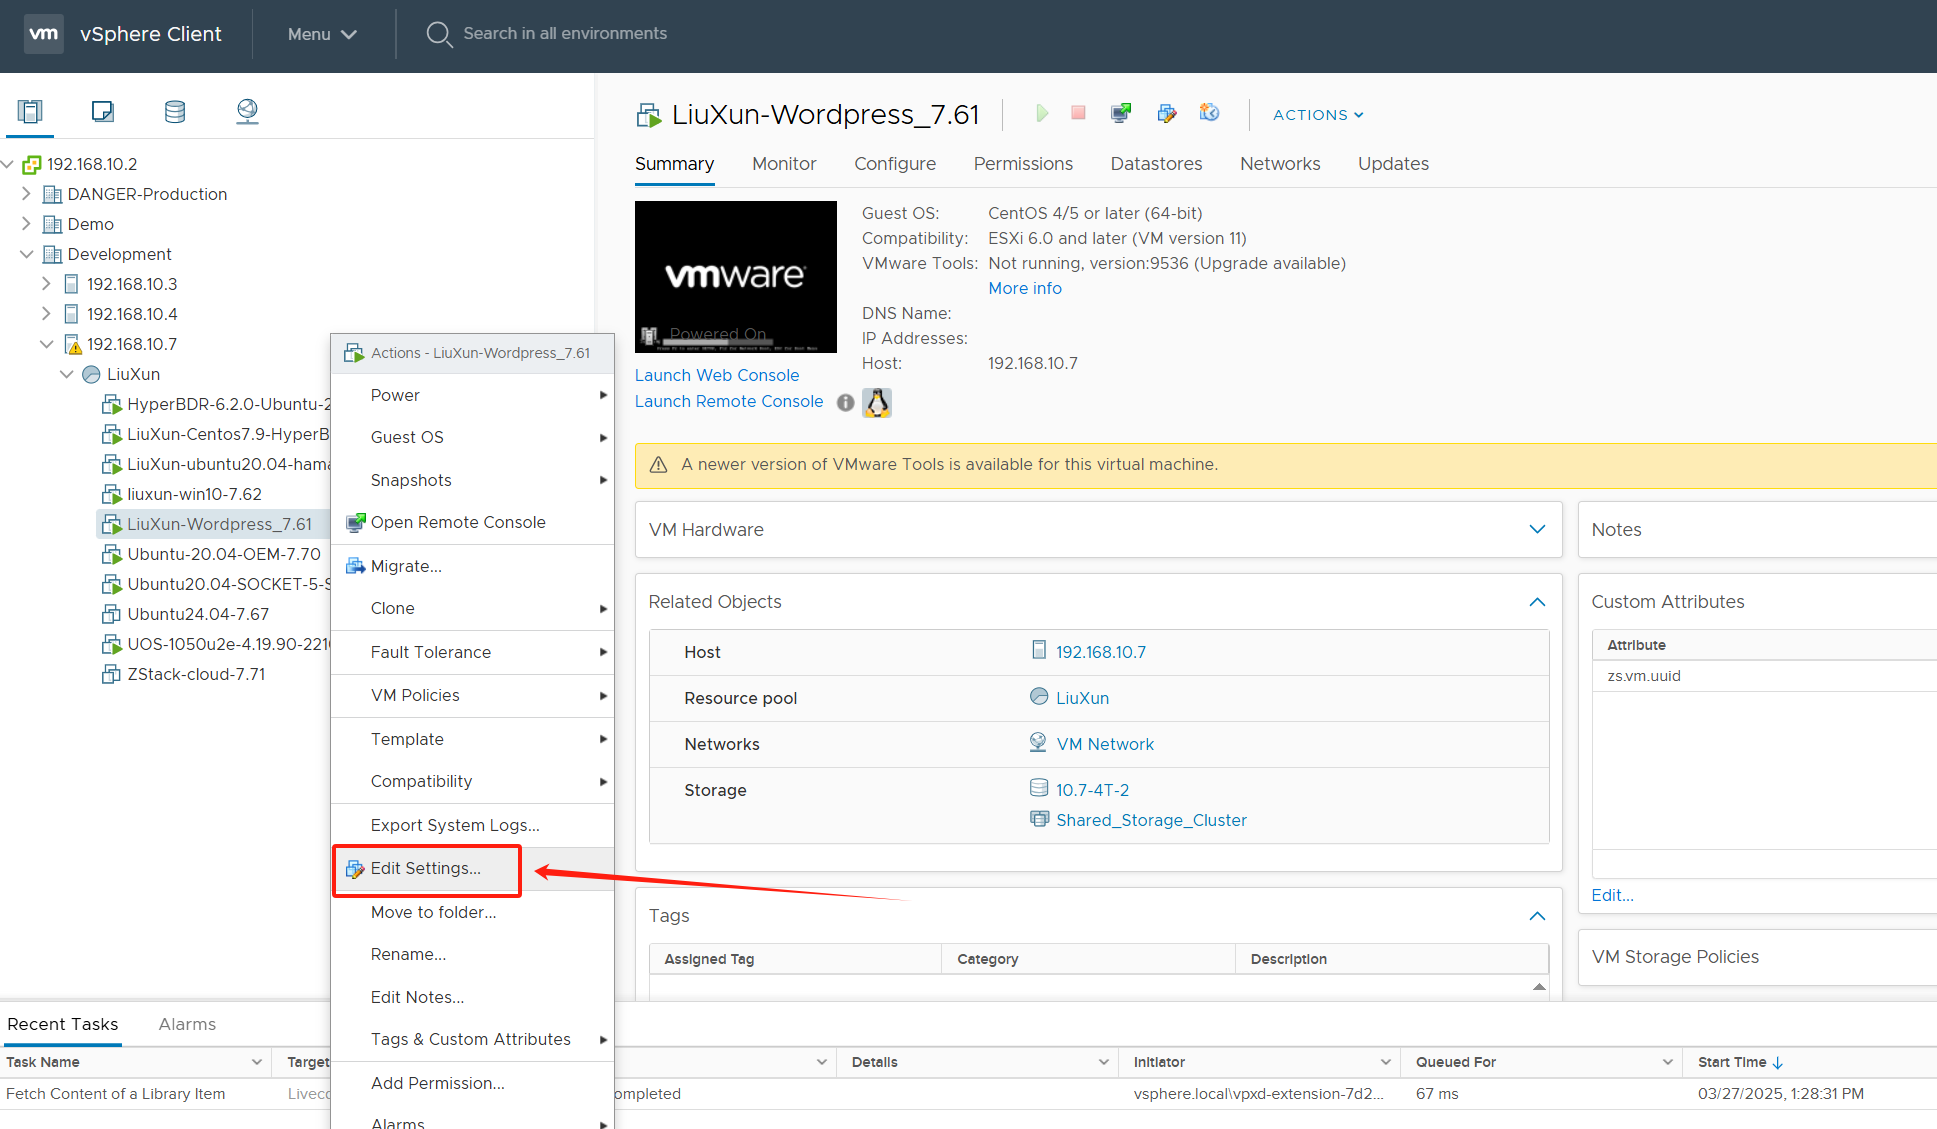
Task: Open the Hosts and Clusters view icon
Action: click(30, 111)
